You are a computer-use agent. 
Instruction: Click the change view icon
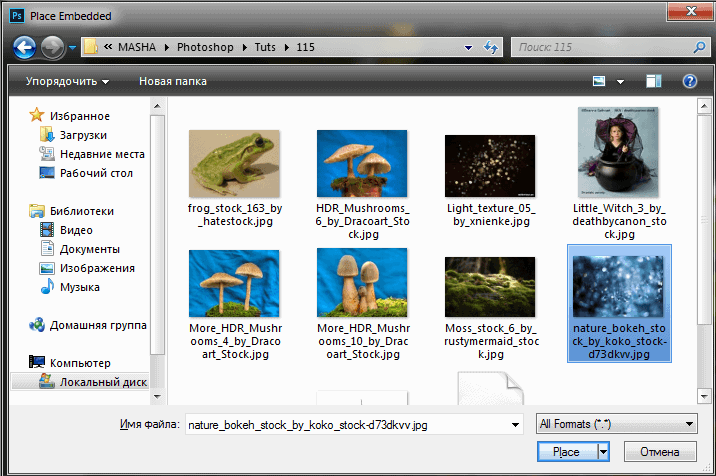coord(599,81)
